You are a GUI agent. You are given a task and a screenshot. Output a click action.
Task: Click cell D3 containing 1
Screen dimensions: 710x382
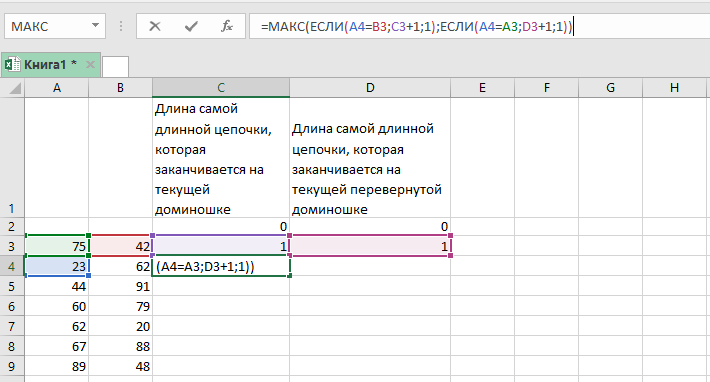(x=370, y=246)
